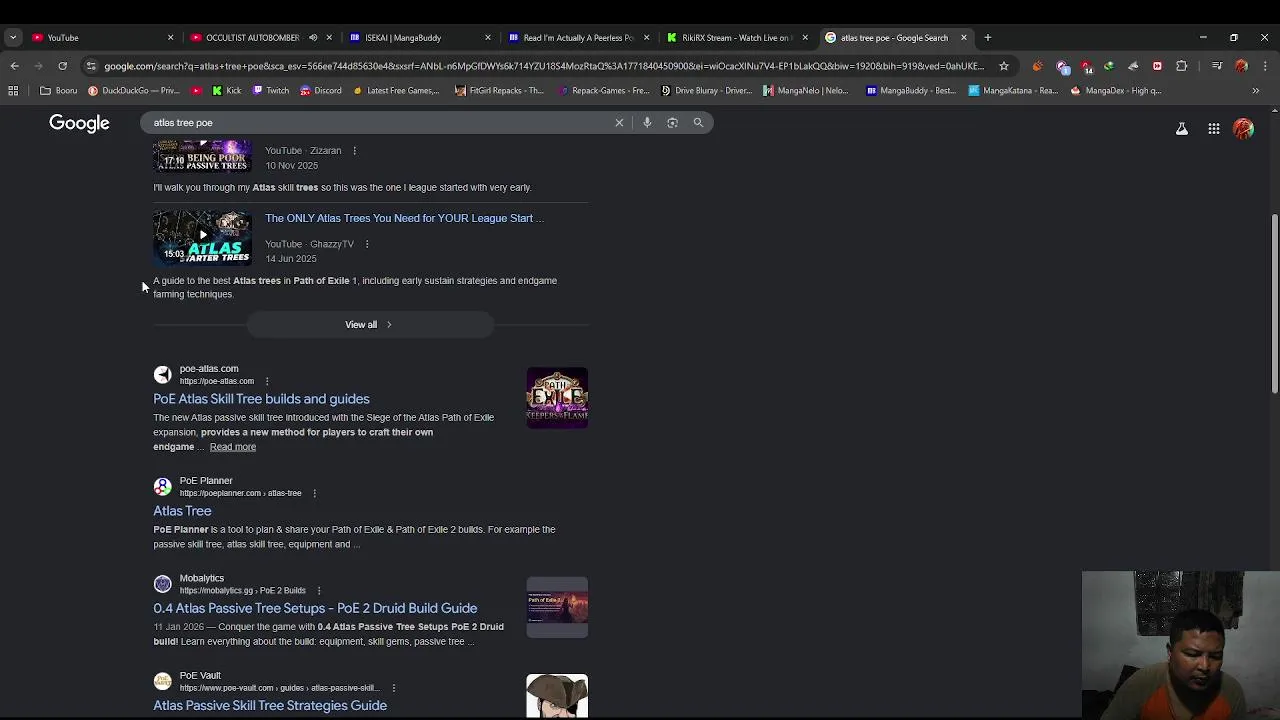This screenshot has width=1280, height=720.
Task: Open the Booru bookmark folder
Action: tap(58, 90)
